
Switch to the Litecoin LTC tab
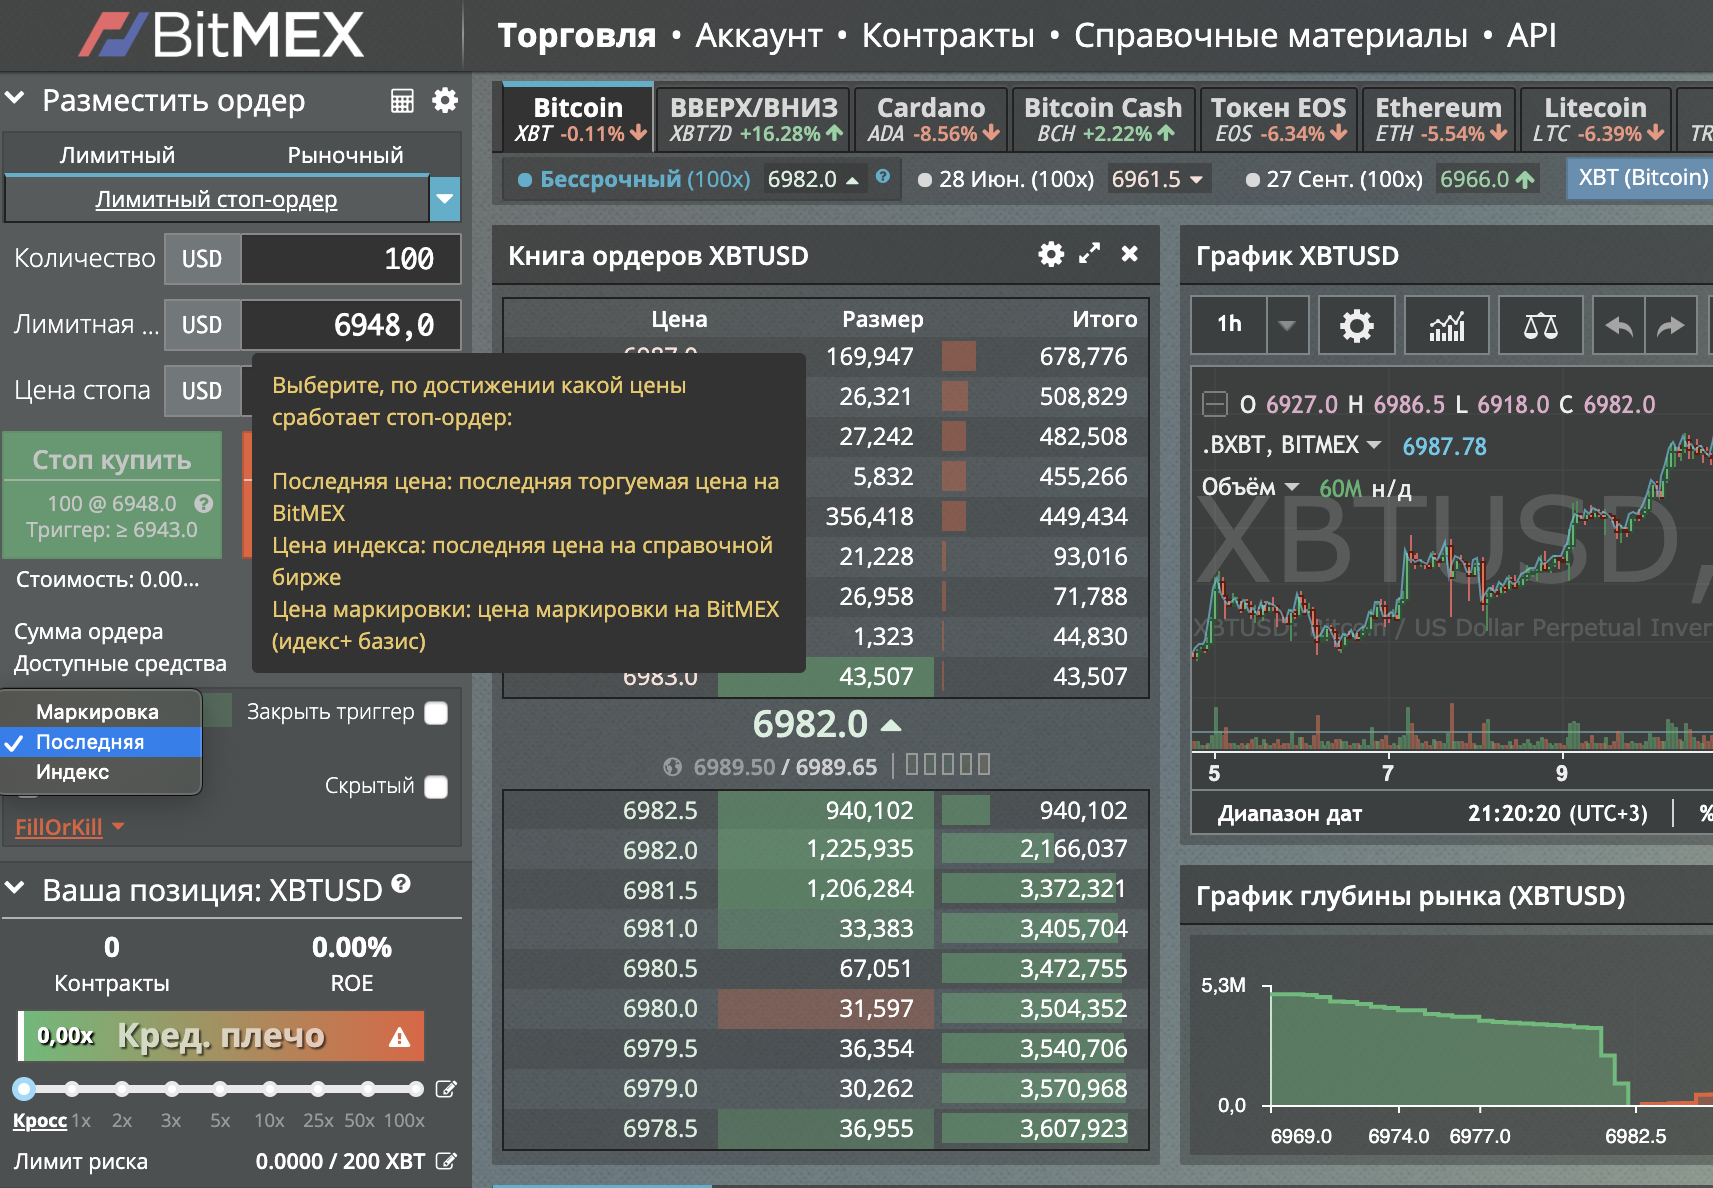[1595, 118]
